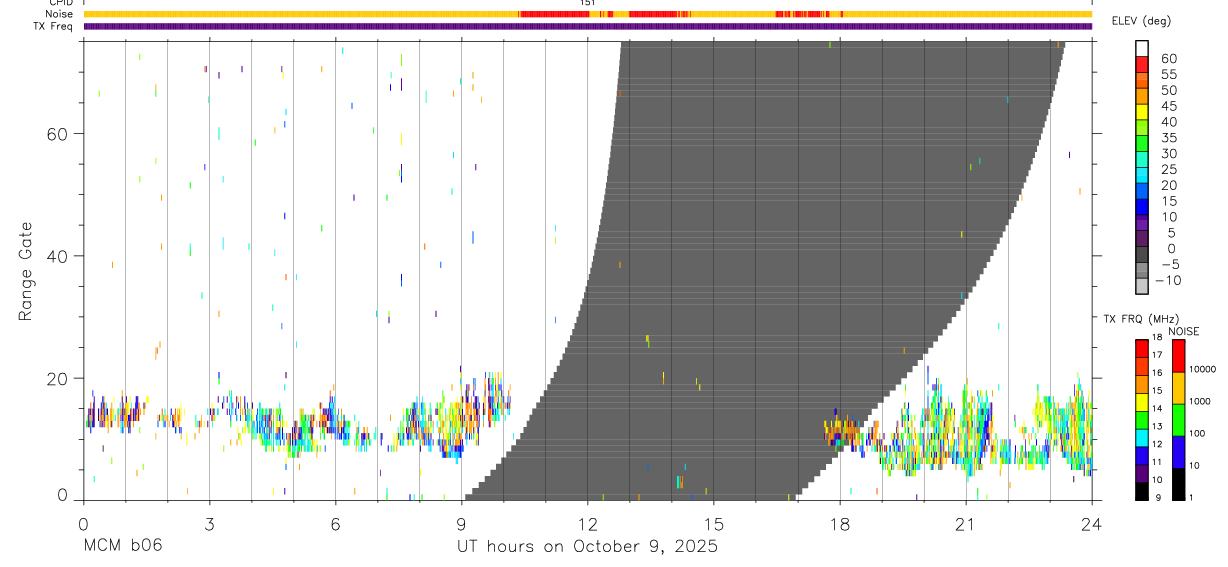The height and width of the screenshot is (567, 1228).
Task: Select the black segment of NOISE colorbar
Action: coord(1178,484)
